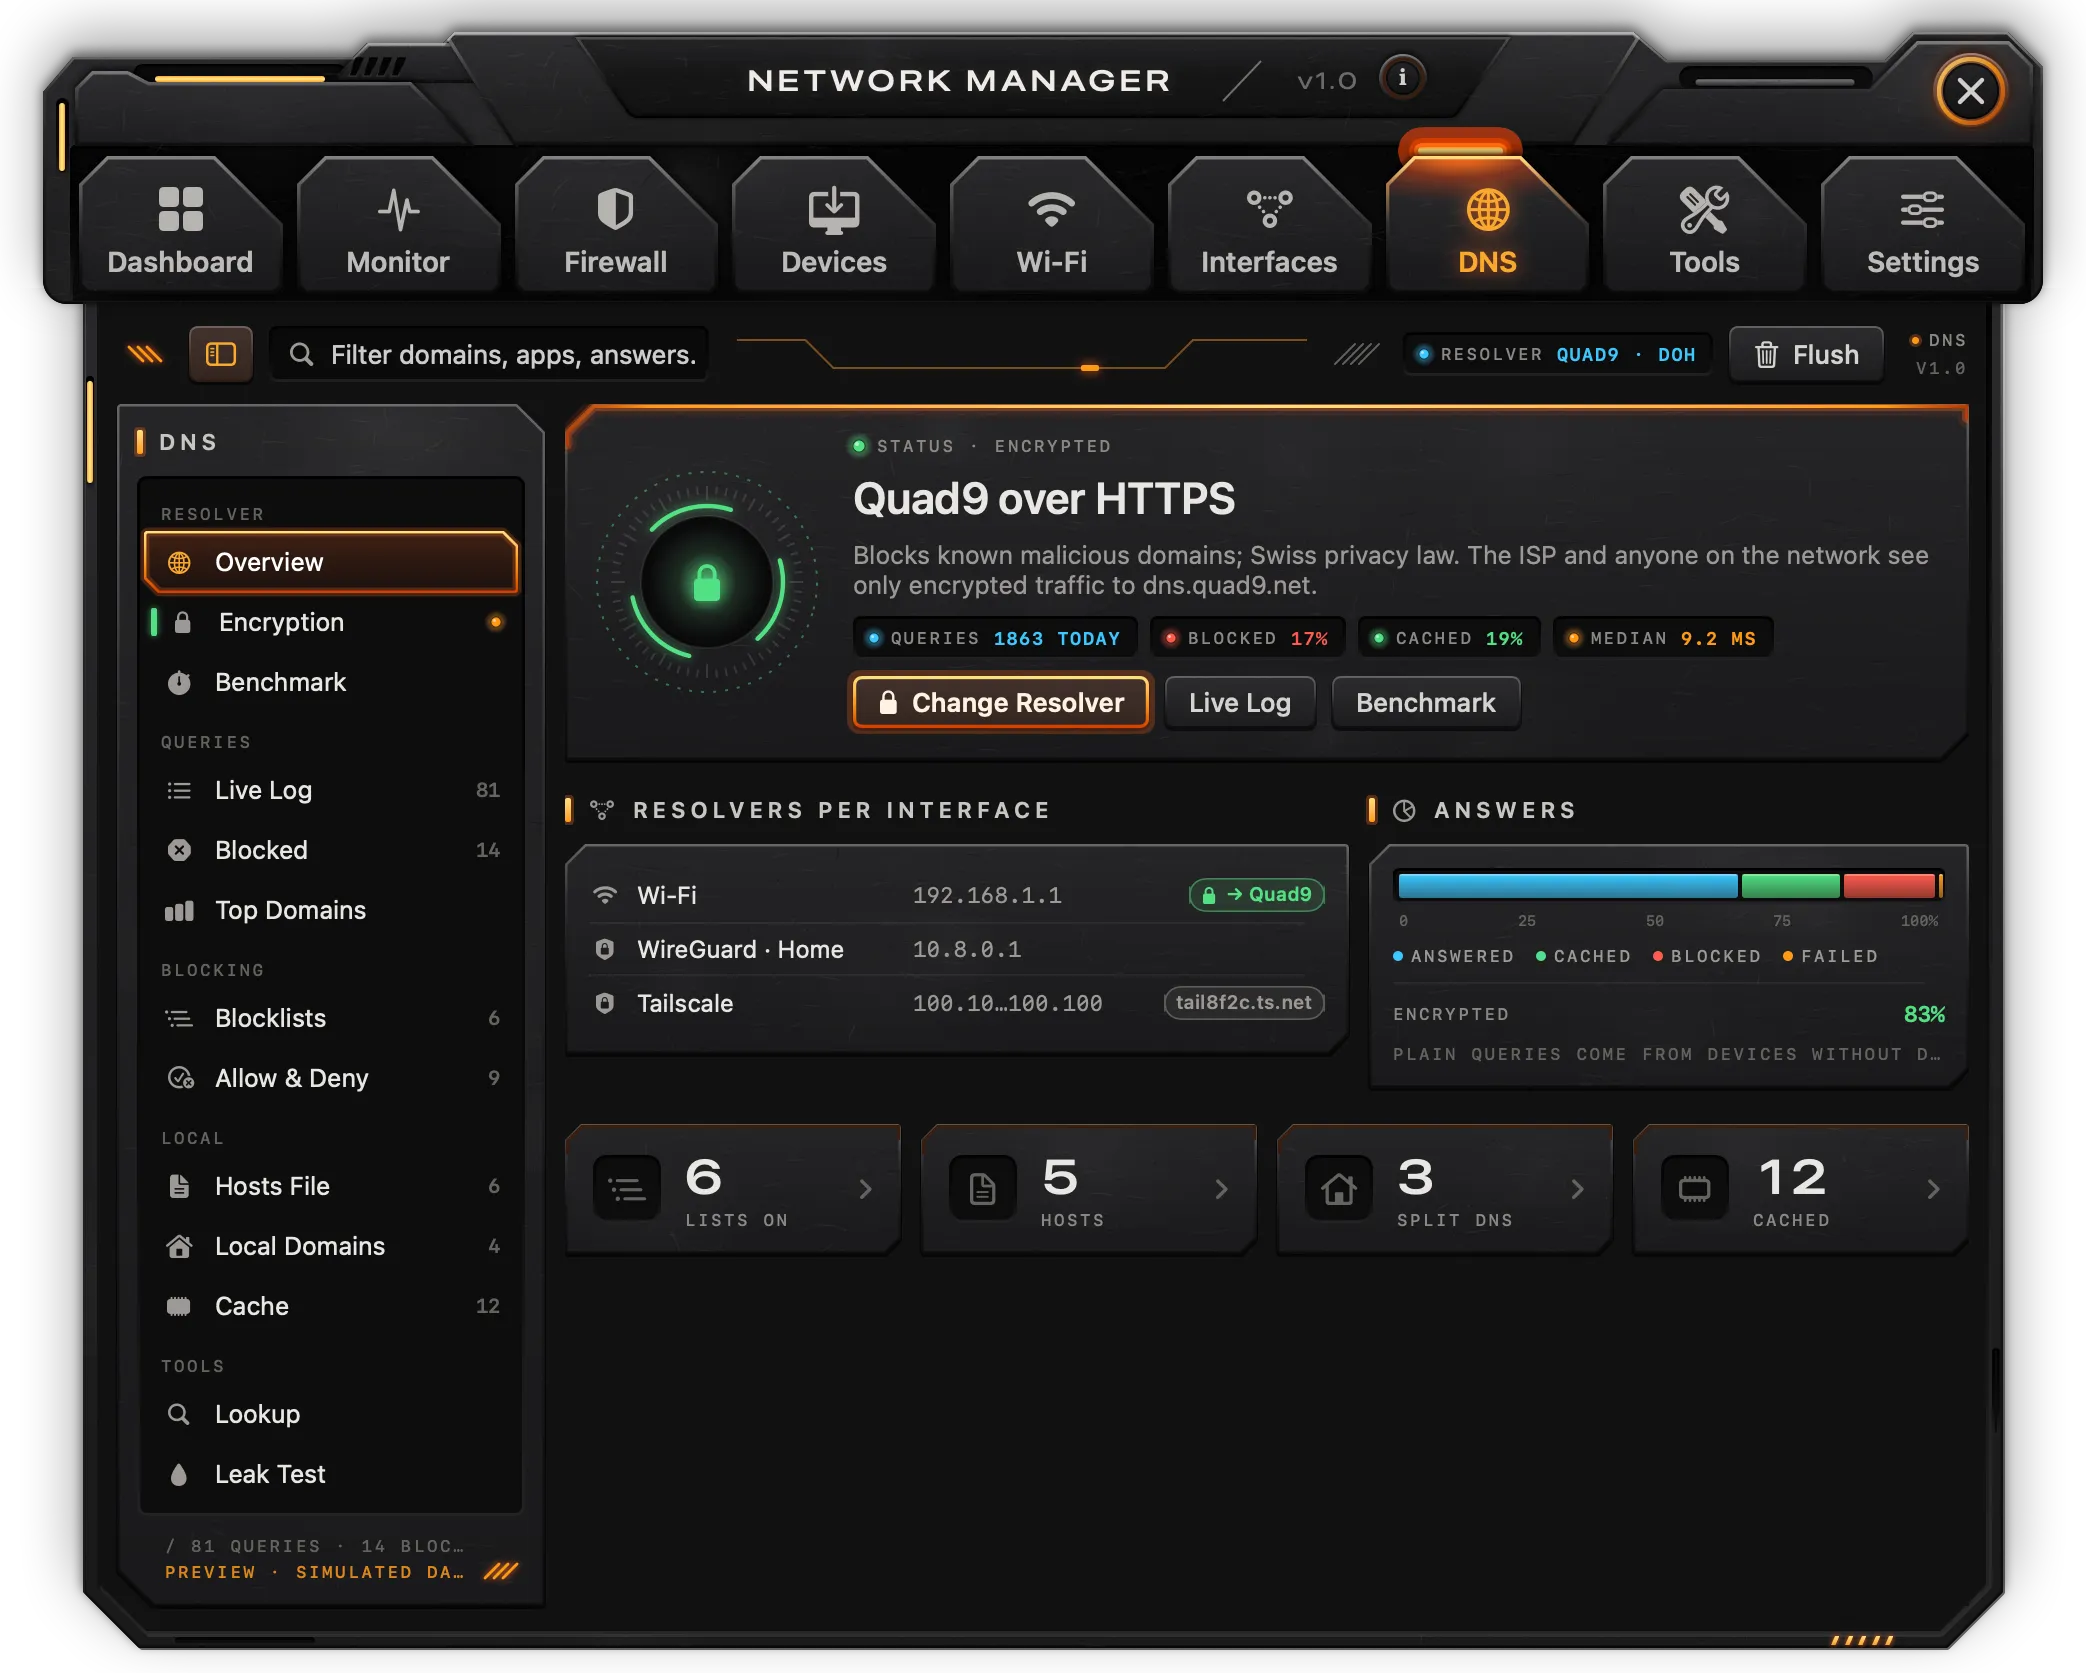Select Benchmark in the sidebar
This screenshot has width=2086, height=1673.
(x=331, y=682)
